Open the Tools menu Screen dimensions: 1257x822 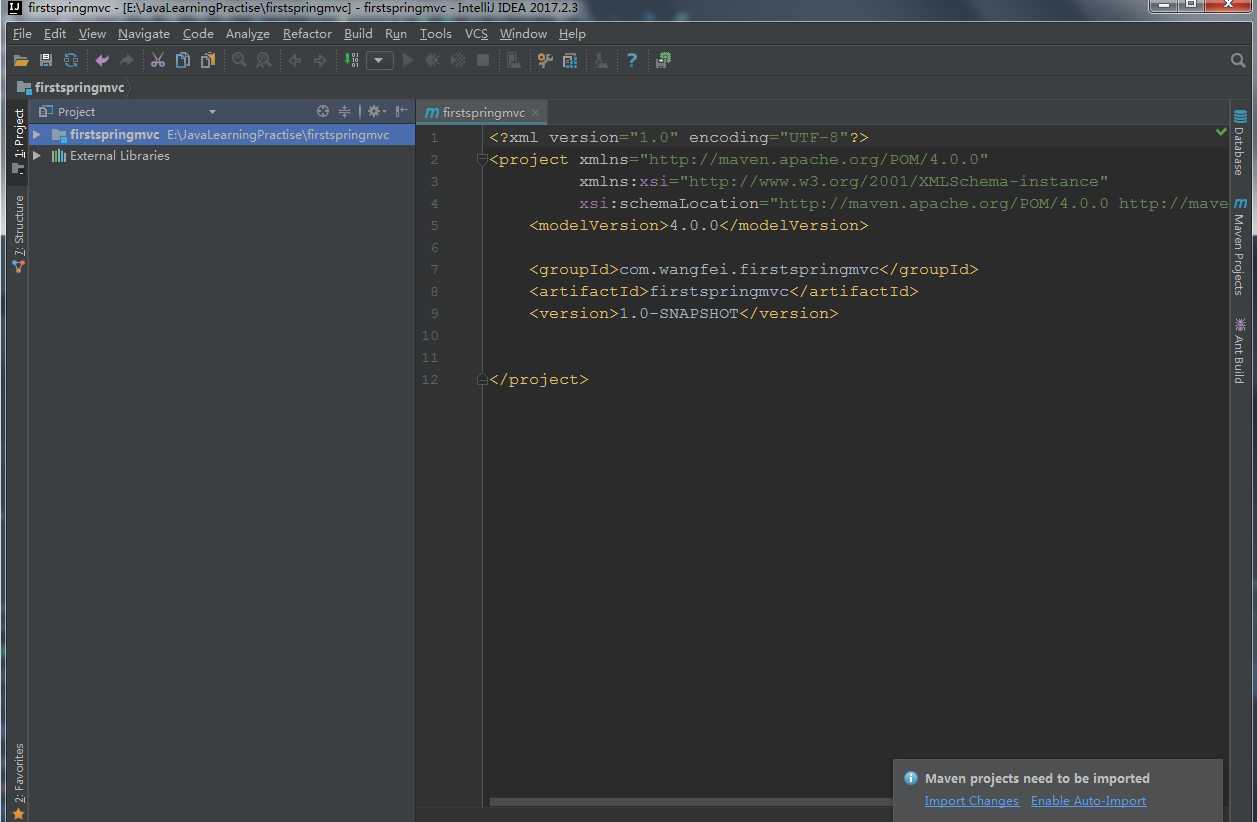pos(436,33)
